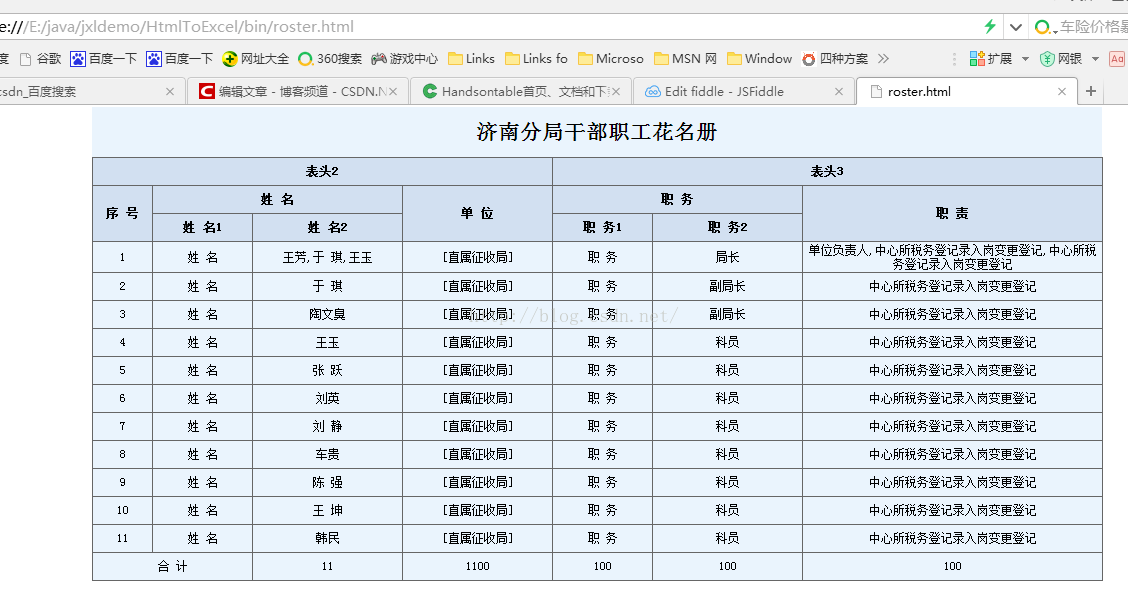Screen dimensions: 1128x610
Task: Open the 游戏中心 bookmark
Action: point(404,59)
